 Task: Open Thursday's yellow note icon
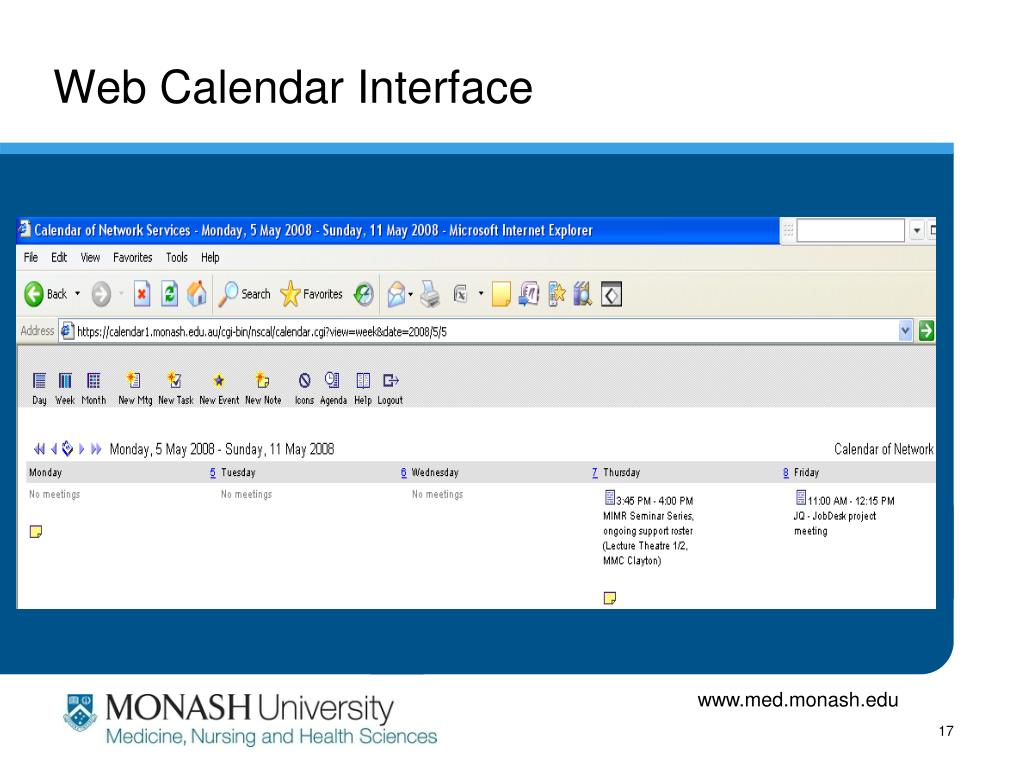610,598
